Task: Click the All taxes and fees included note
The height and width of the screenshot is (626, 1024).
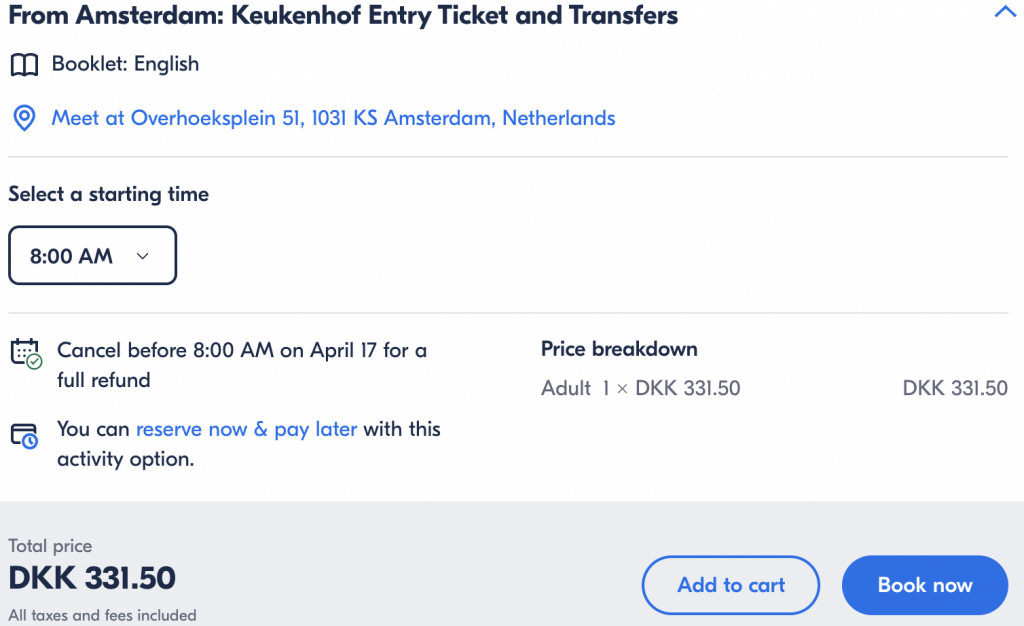Action: 103,615
